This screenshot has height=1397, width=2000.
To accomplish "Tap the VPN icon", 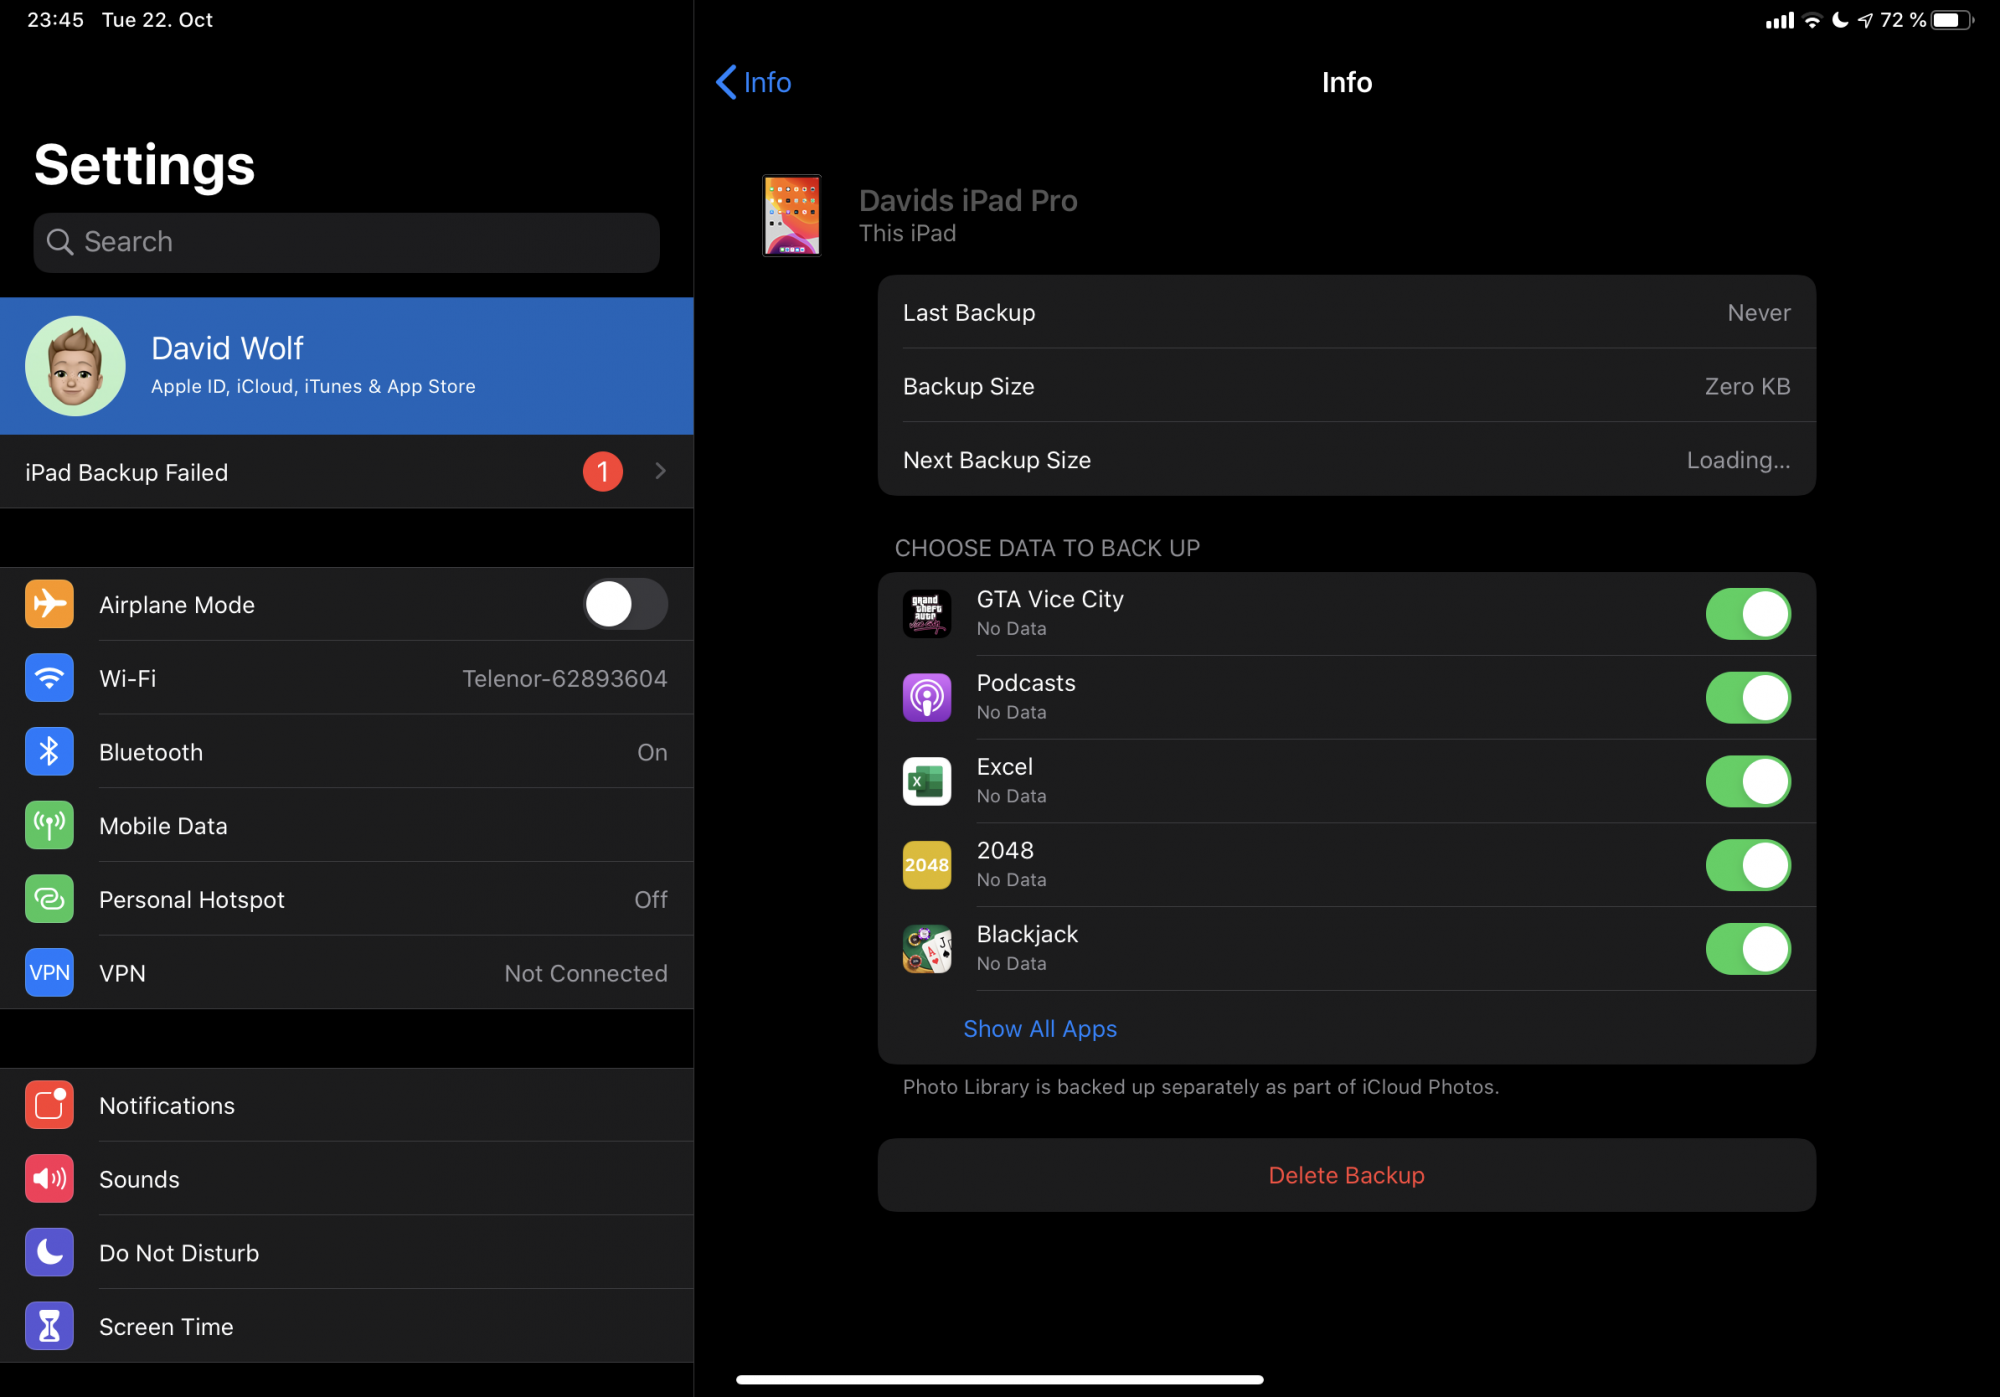I will [49, 973].
